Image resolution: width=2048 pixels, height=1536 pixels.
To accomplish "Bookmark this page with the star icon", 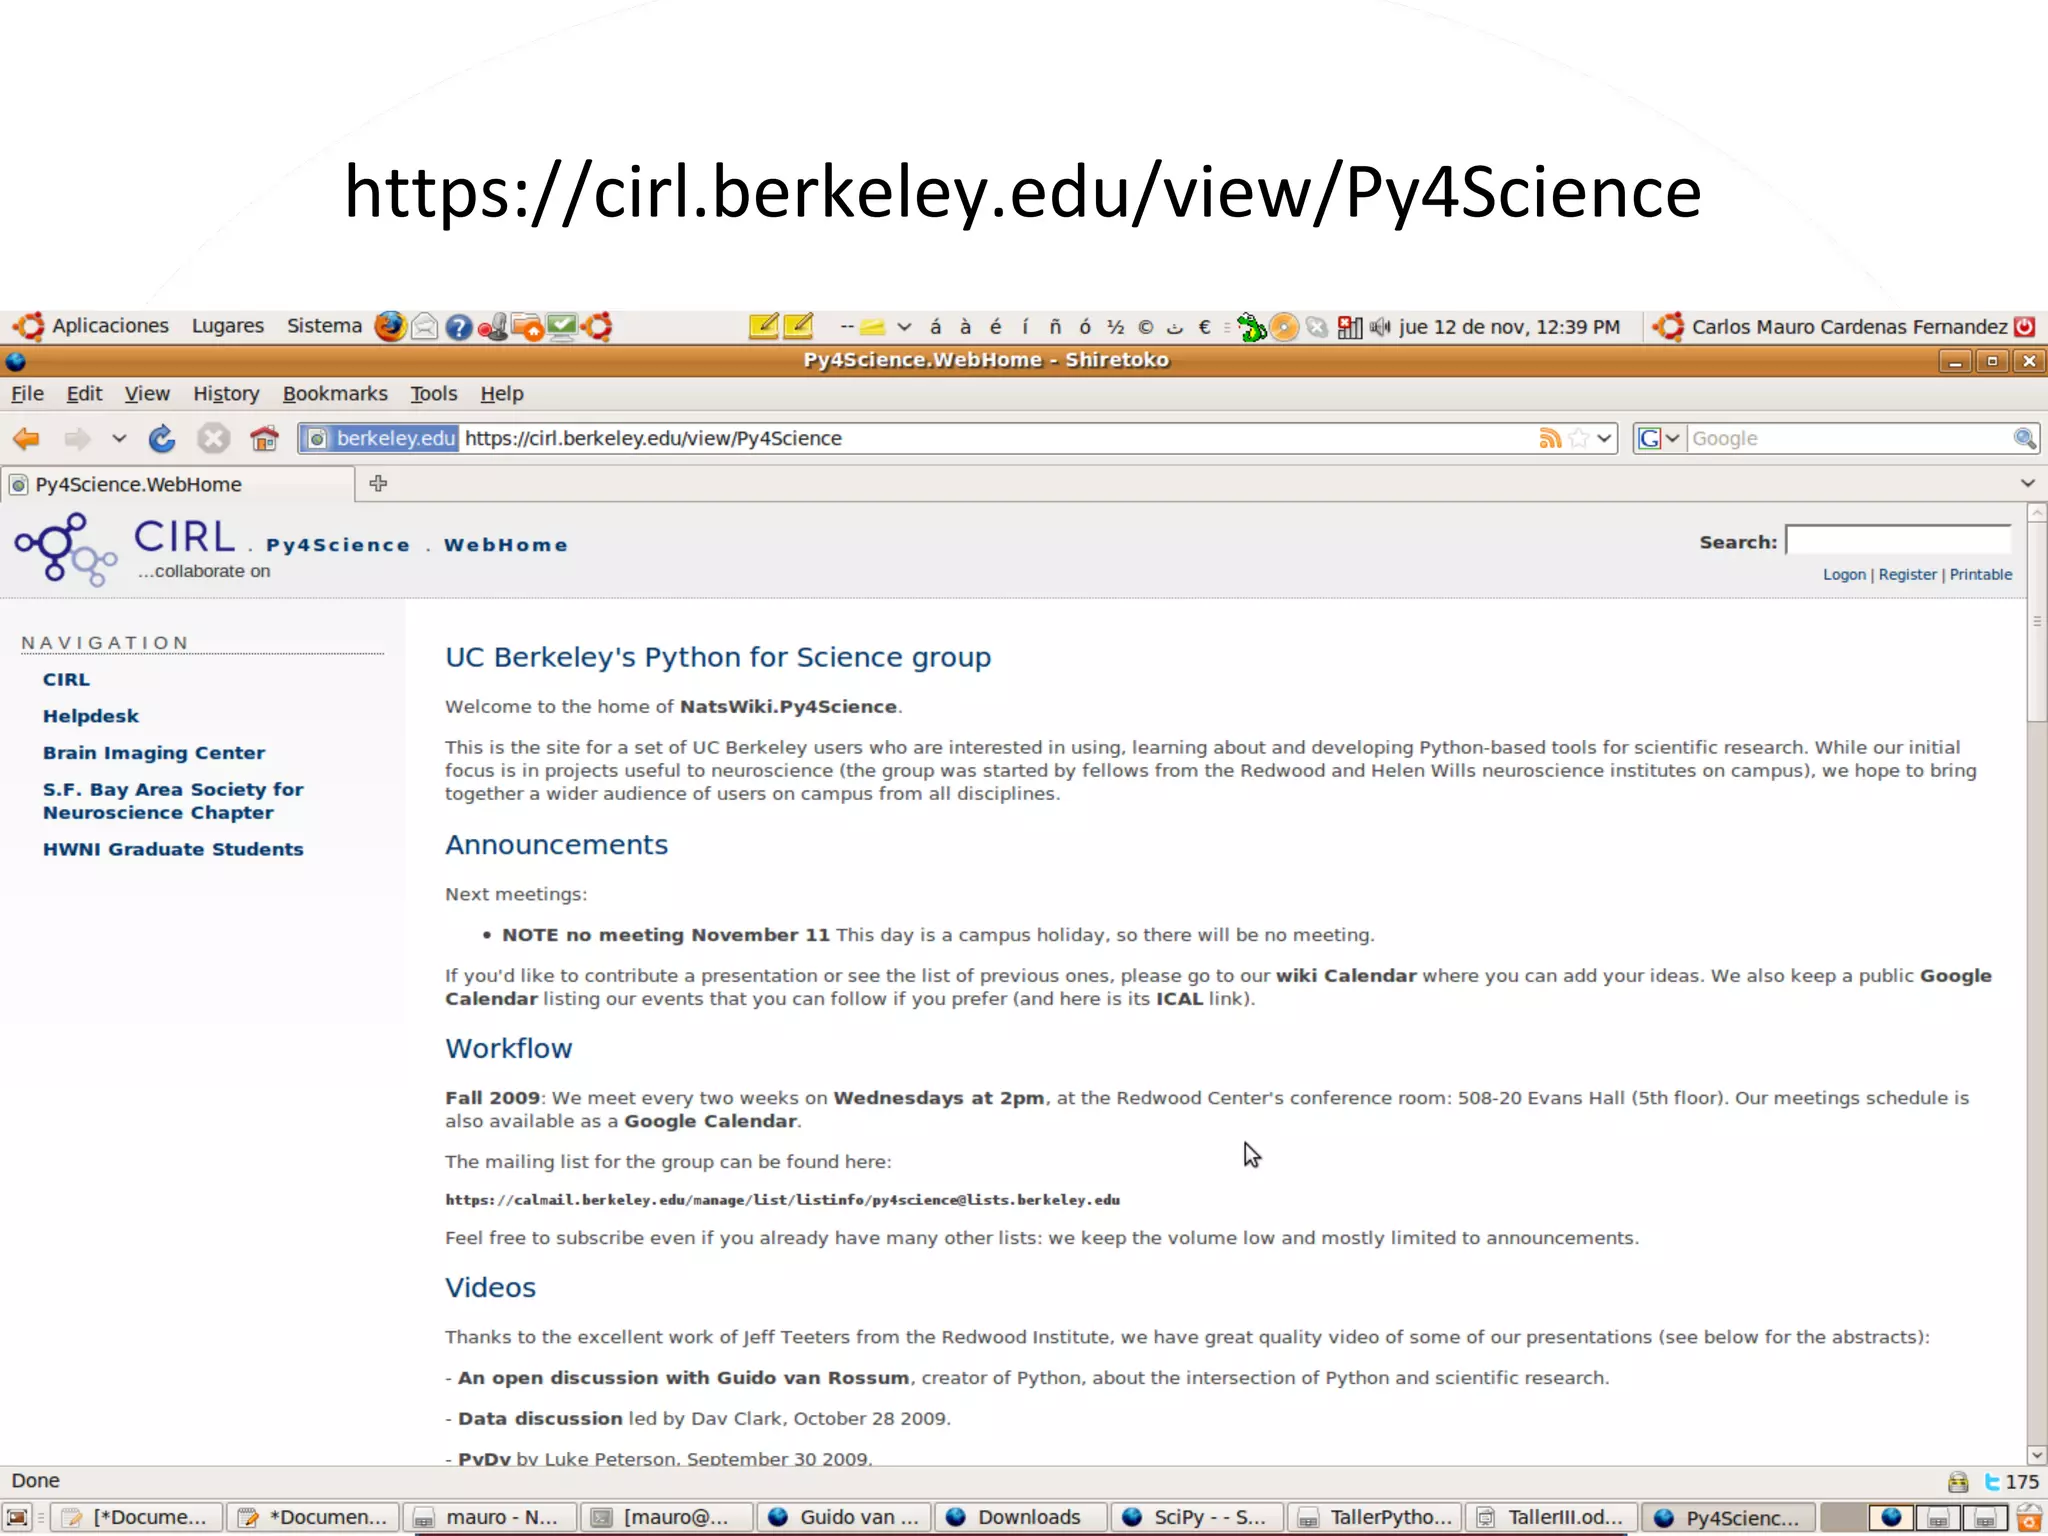I will pyautogui.click(x=1579, y=438).
